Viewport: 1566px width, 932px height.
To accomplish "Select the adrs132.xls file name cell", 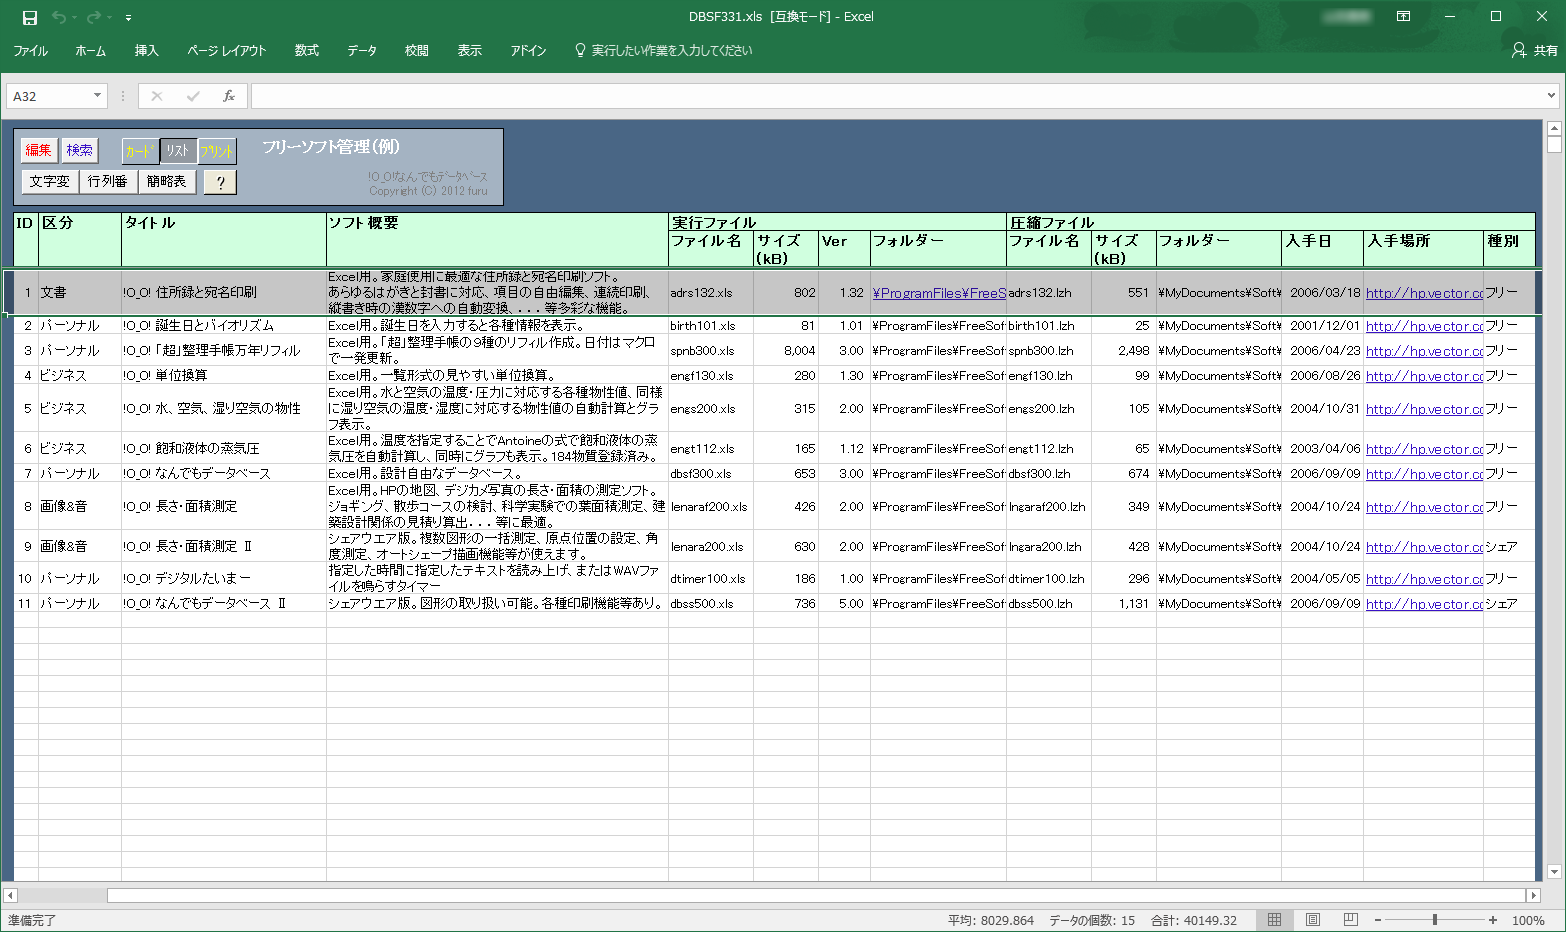I will point(711,293).
